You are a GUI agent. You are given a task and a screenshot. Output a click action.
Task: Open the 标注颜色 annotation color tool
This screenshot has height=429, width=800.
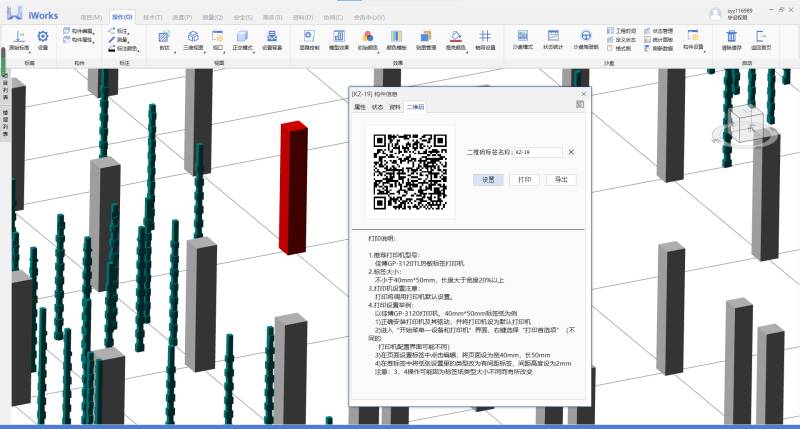[123, 48]
